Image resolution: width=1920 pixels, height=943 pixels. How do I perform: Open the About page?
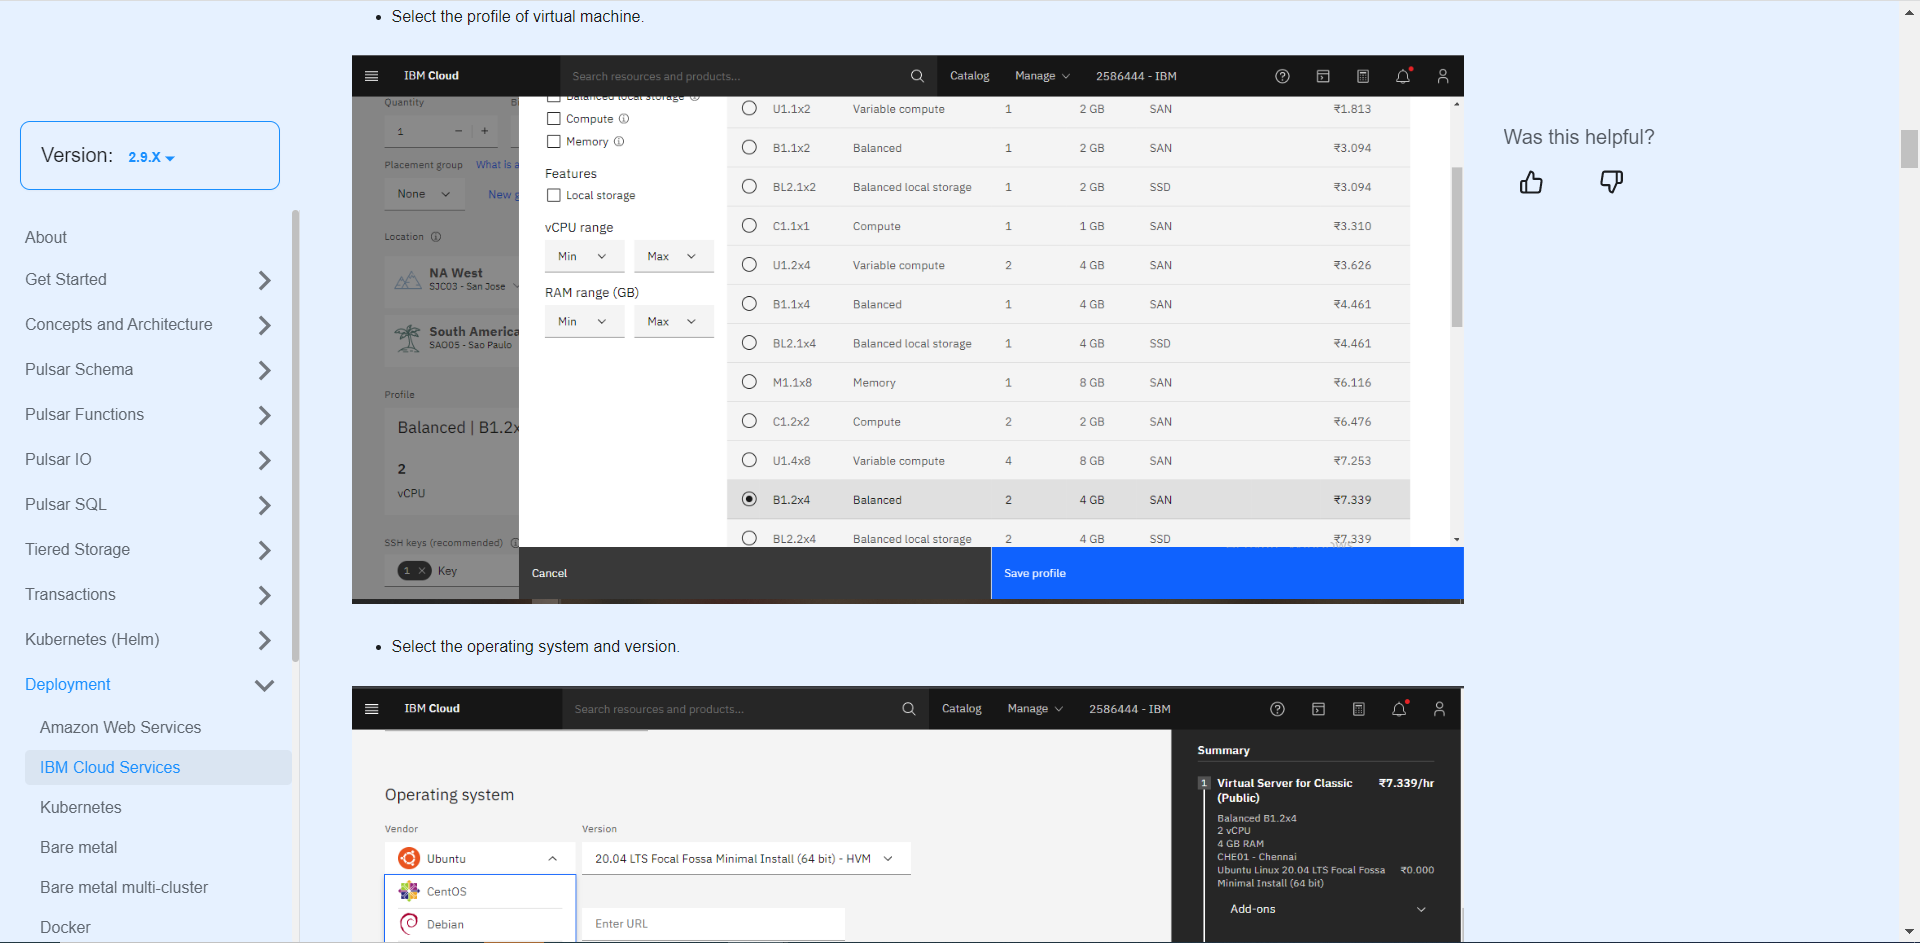(x=46, y=237)
